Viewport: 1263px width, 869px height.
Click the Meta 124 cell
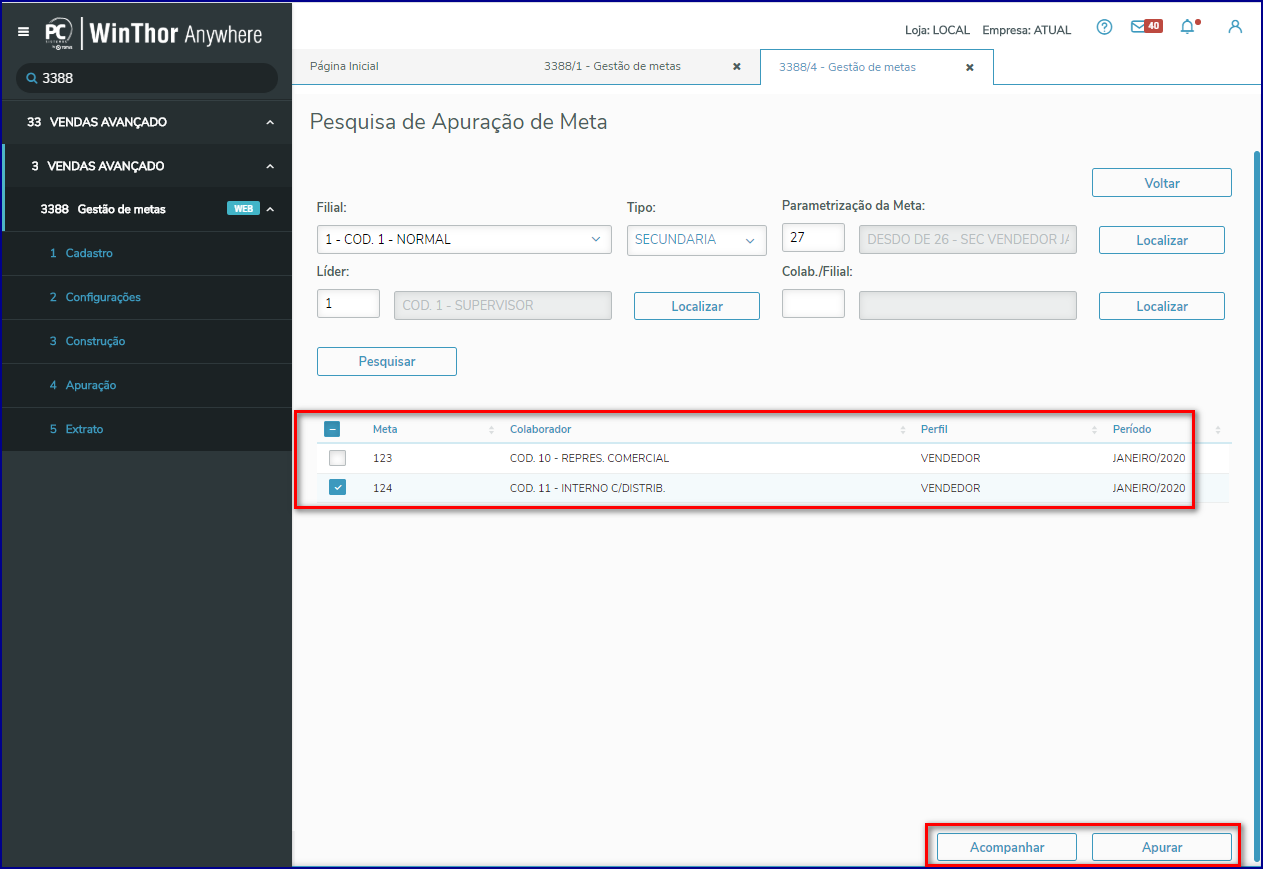[383, 488]
